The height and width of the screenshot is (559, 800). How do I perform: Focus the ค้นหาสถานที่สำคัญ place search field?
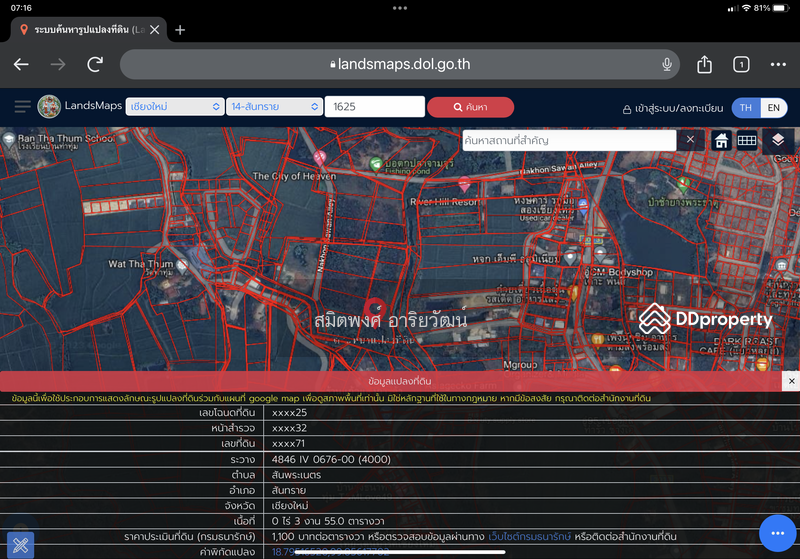tap(569, 140)
